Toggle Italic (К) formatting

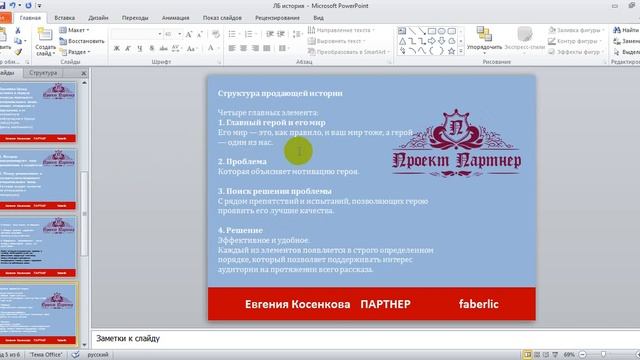tap(128, 49)
